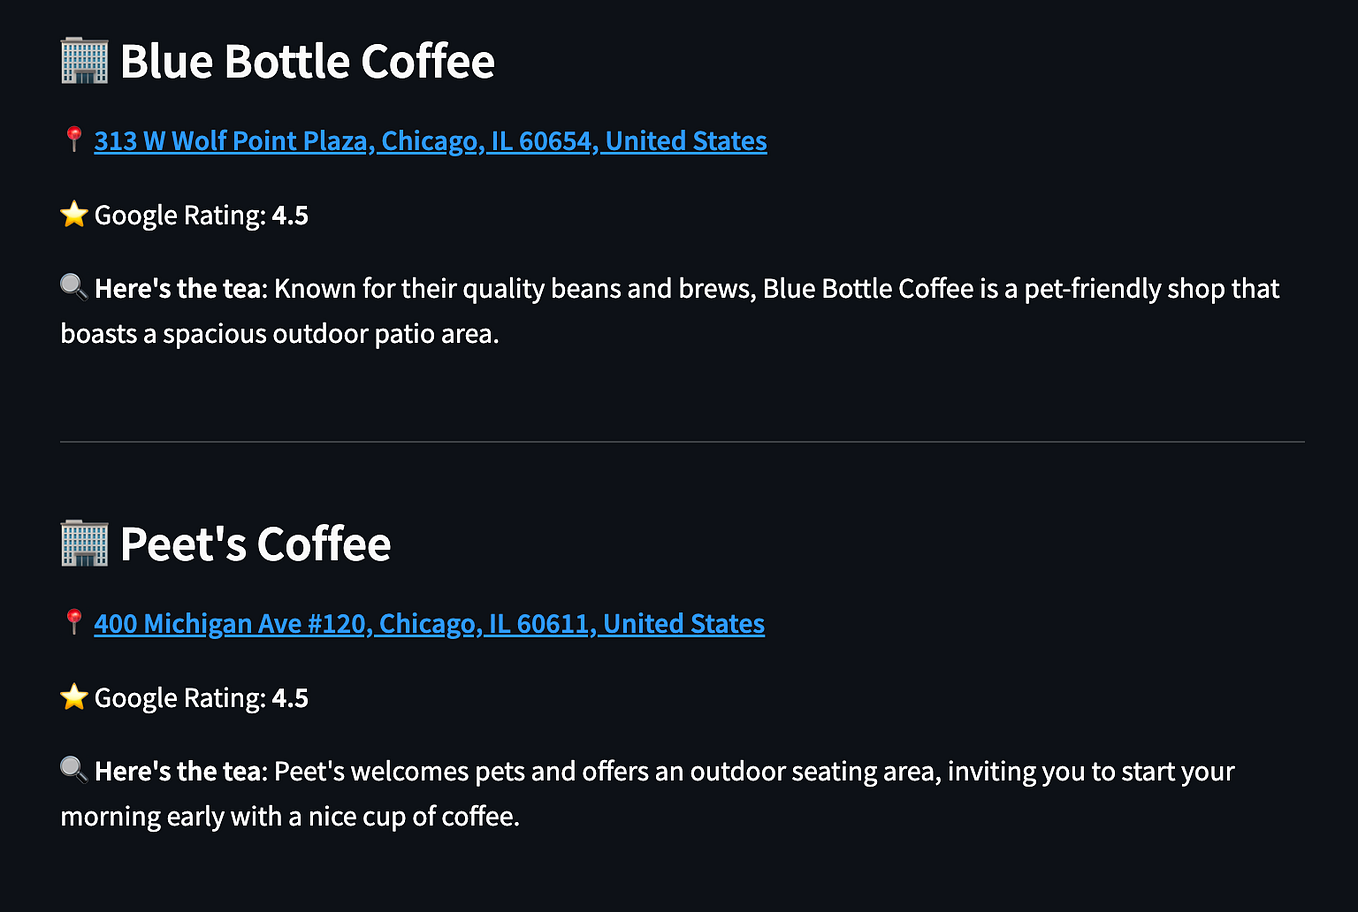Click the "spacious outdoor patio area" sentence

[x=280, y=334]
